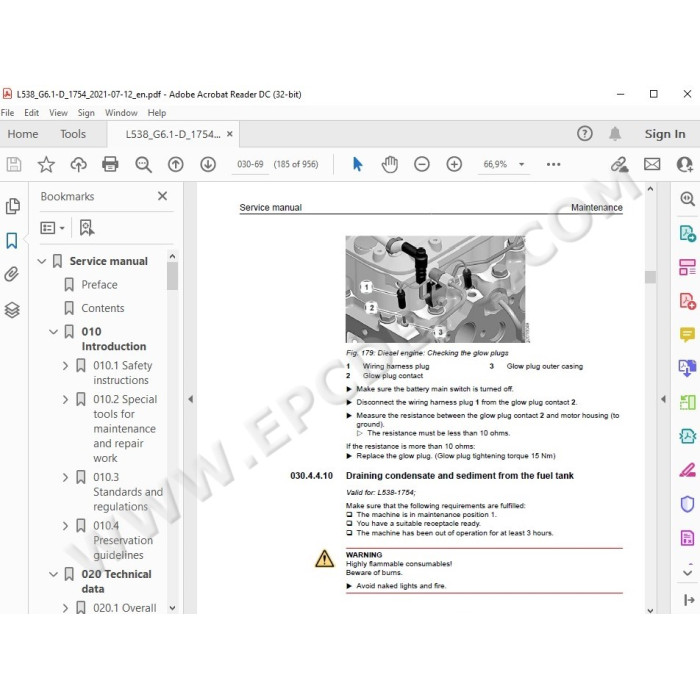Open more tools ellipsis menu
The height and width of the screenshot is (700, 700).
[x=554, y=164]
